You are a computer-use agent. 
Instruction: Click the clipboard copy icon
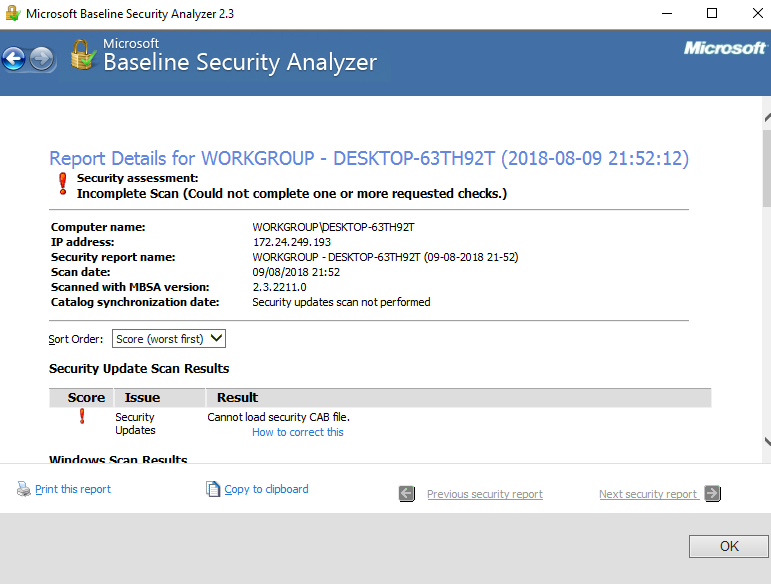pyautogui.click(x=212, y=489)
